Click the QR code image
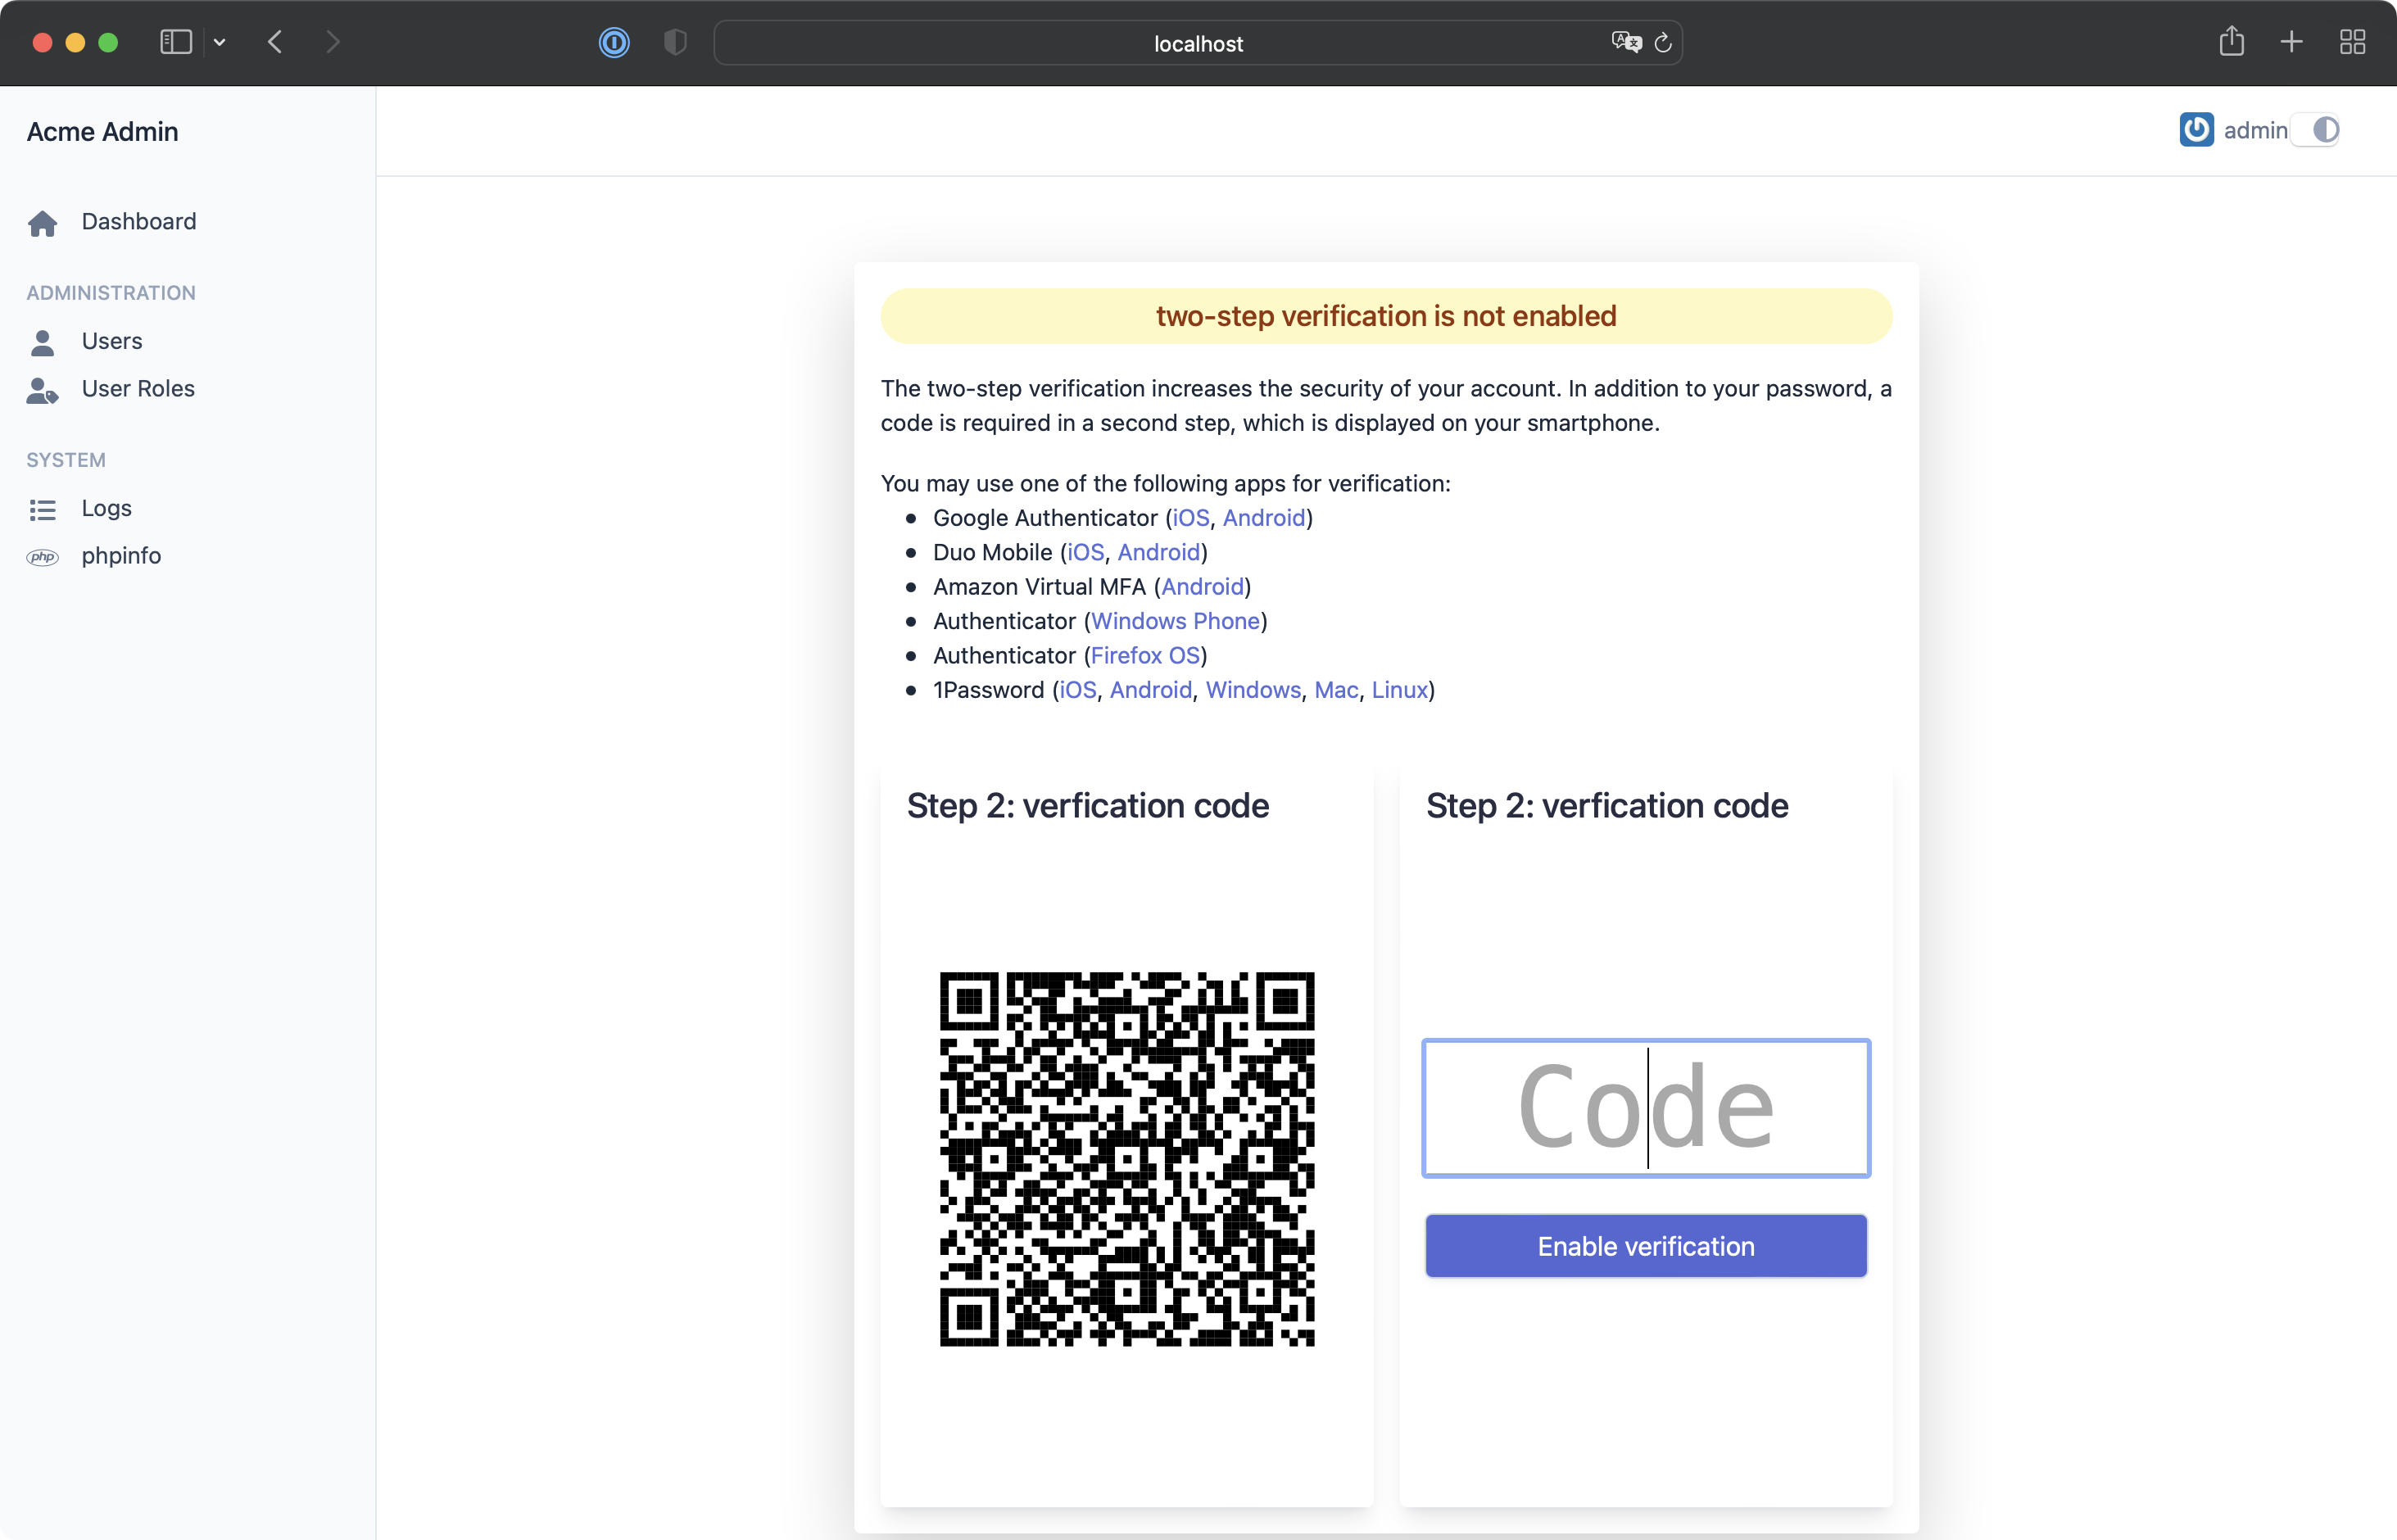This screenshot has width=2397, height=1540. 1127,1159
